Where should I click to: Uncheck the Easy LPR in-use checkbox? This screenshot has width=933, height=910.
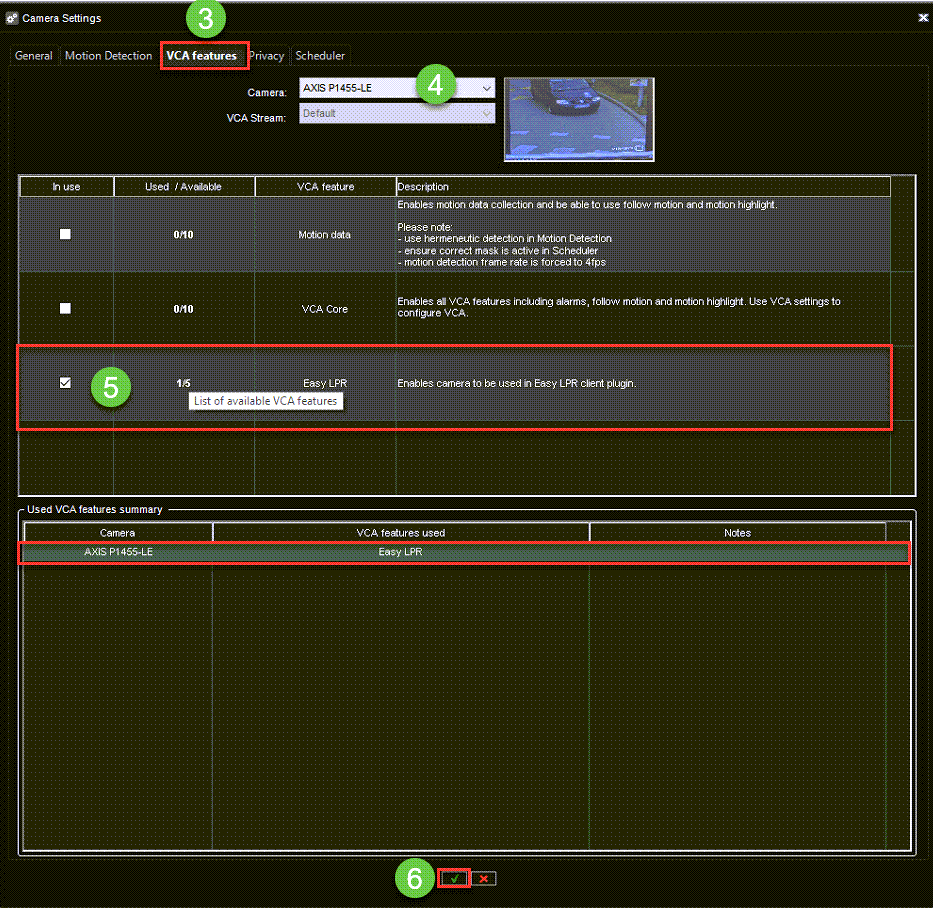click(65, 382)
